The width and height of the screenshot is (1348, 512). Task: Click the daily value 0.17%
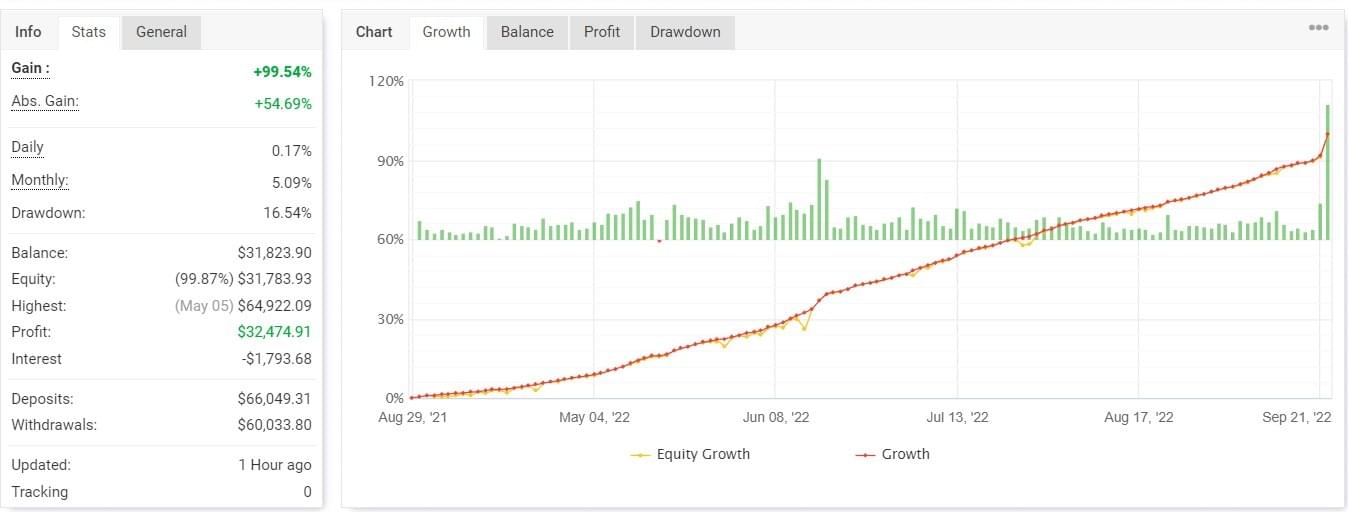292,151
